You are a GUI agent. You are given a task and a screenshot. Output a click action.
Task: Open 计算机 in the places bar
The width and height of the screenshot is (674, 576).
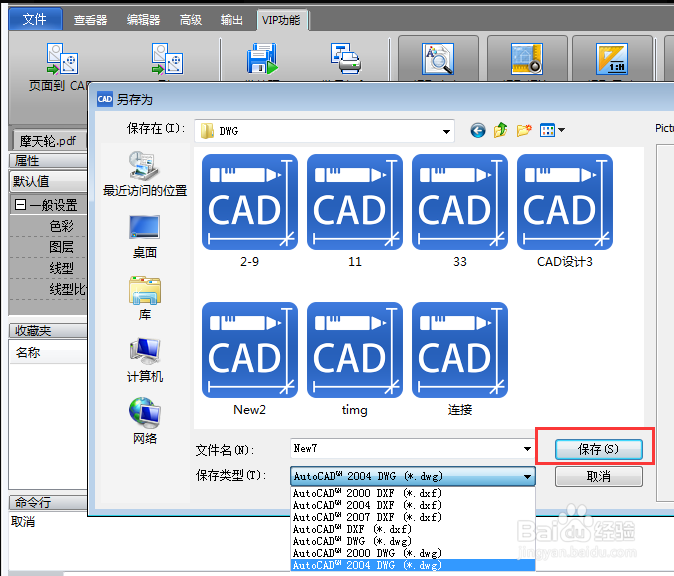145,360
